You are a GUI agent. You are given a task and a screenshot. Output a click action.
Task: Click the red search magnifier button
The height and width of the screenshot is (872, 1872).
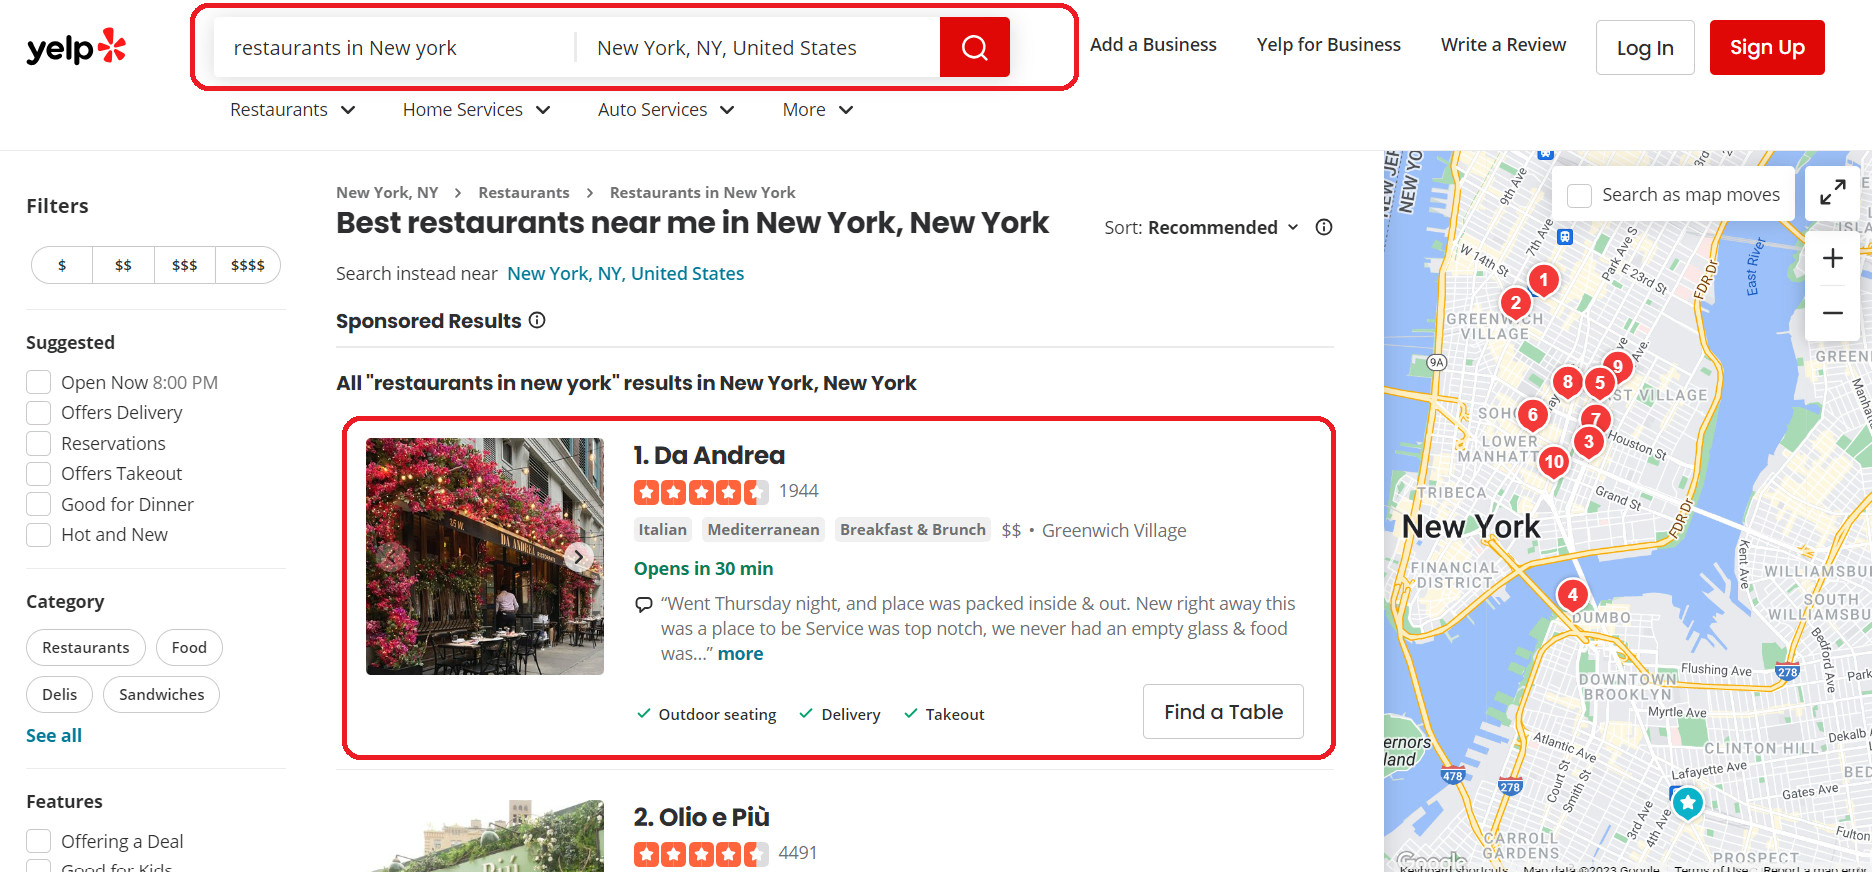click(974, 47)
